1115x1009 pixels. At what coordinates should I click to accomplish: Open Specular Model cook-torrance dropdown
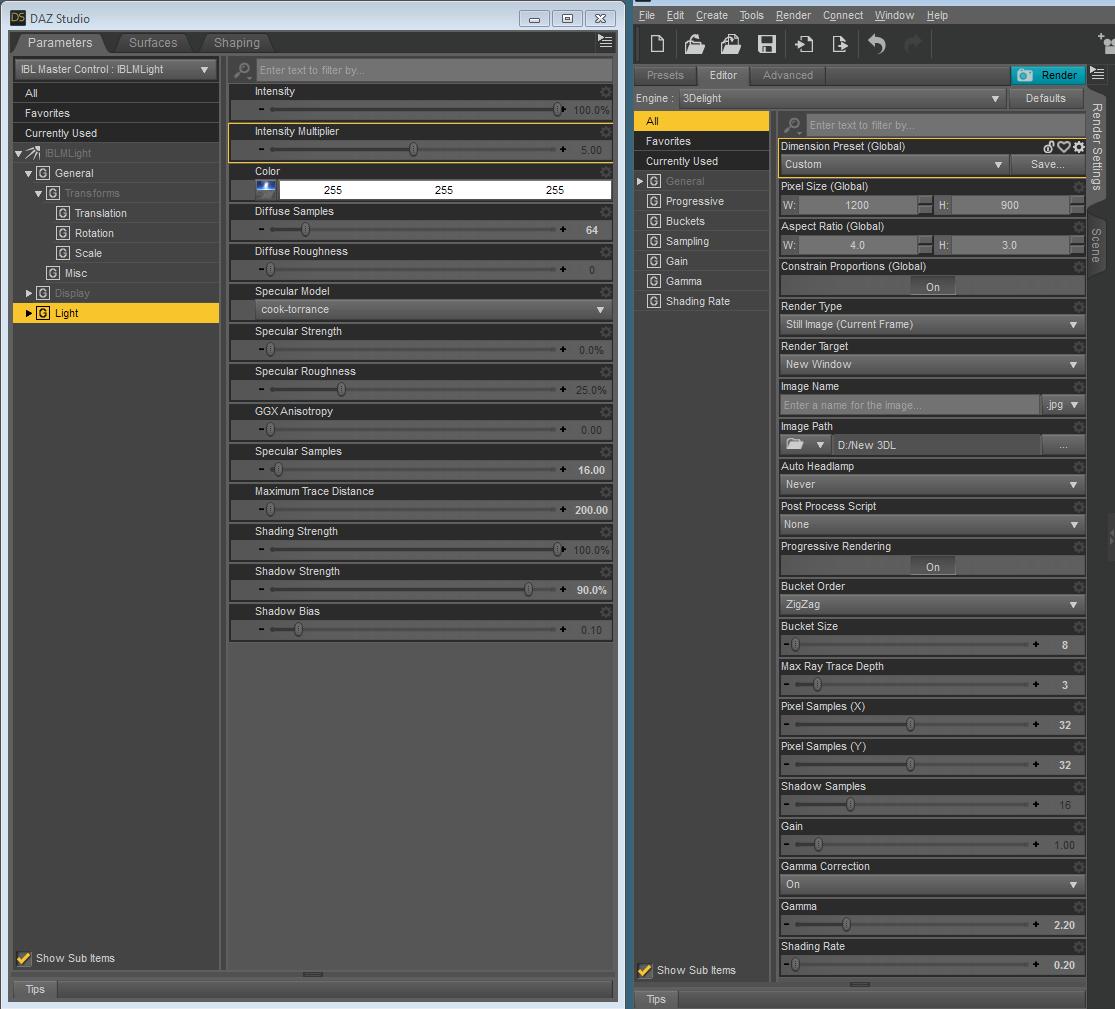pos(432,309)
